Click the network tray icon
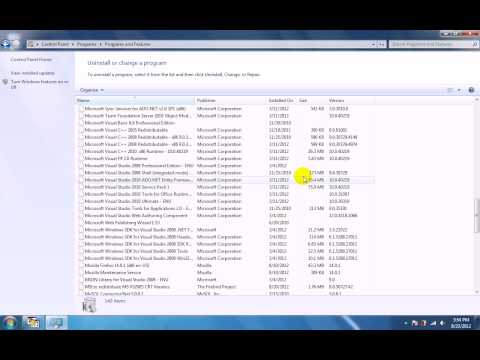 [433, 323]
